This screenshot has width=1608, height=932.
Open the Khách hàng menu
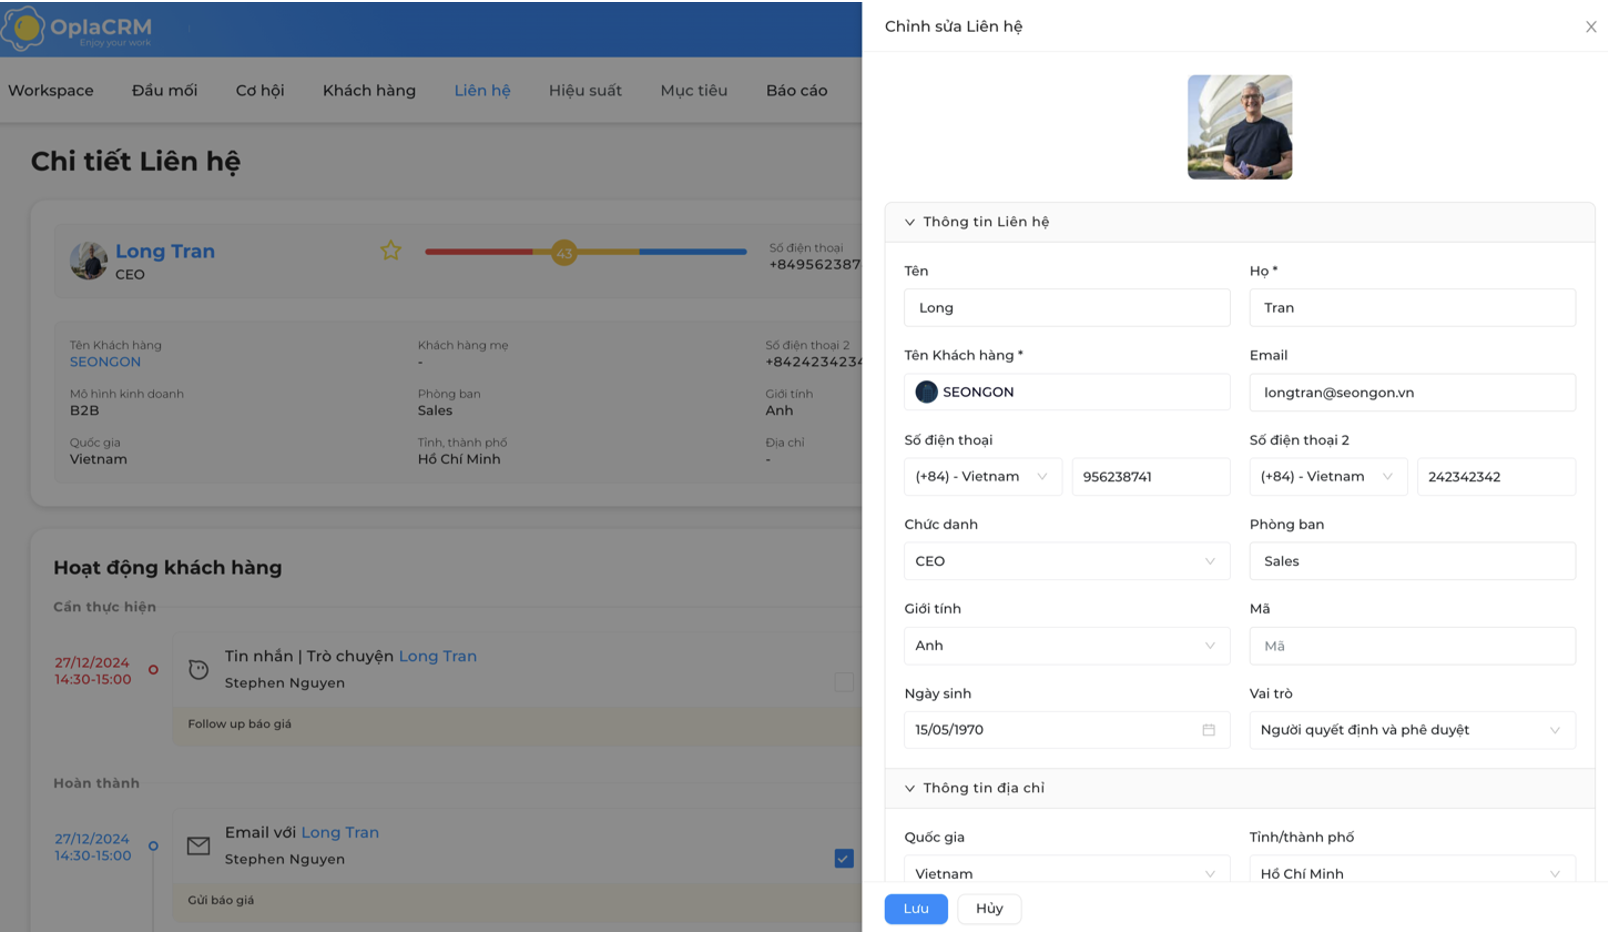(x=369, y=90)
